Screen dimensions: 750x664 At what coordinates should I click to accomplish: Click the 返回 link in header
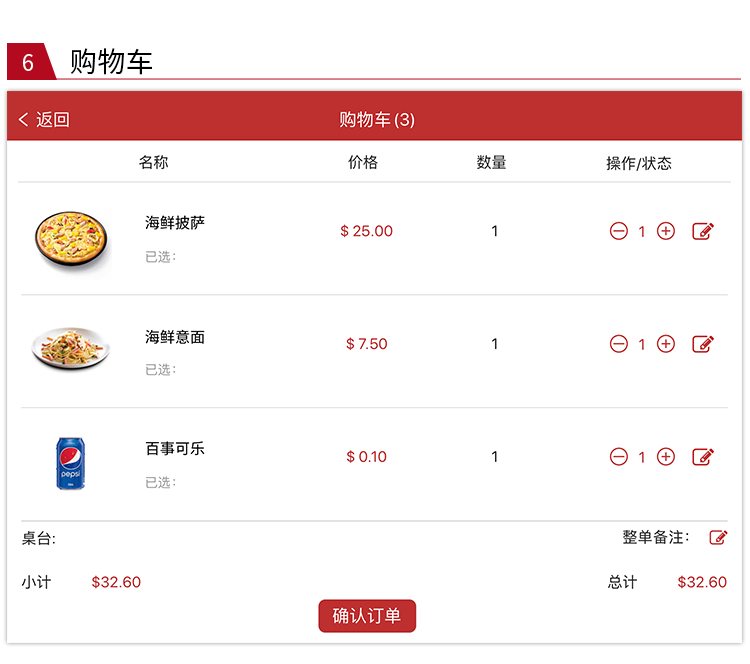coord(53,119)
